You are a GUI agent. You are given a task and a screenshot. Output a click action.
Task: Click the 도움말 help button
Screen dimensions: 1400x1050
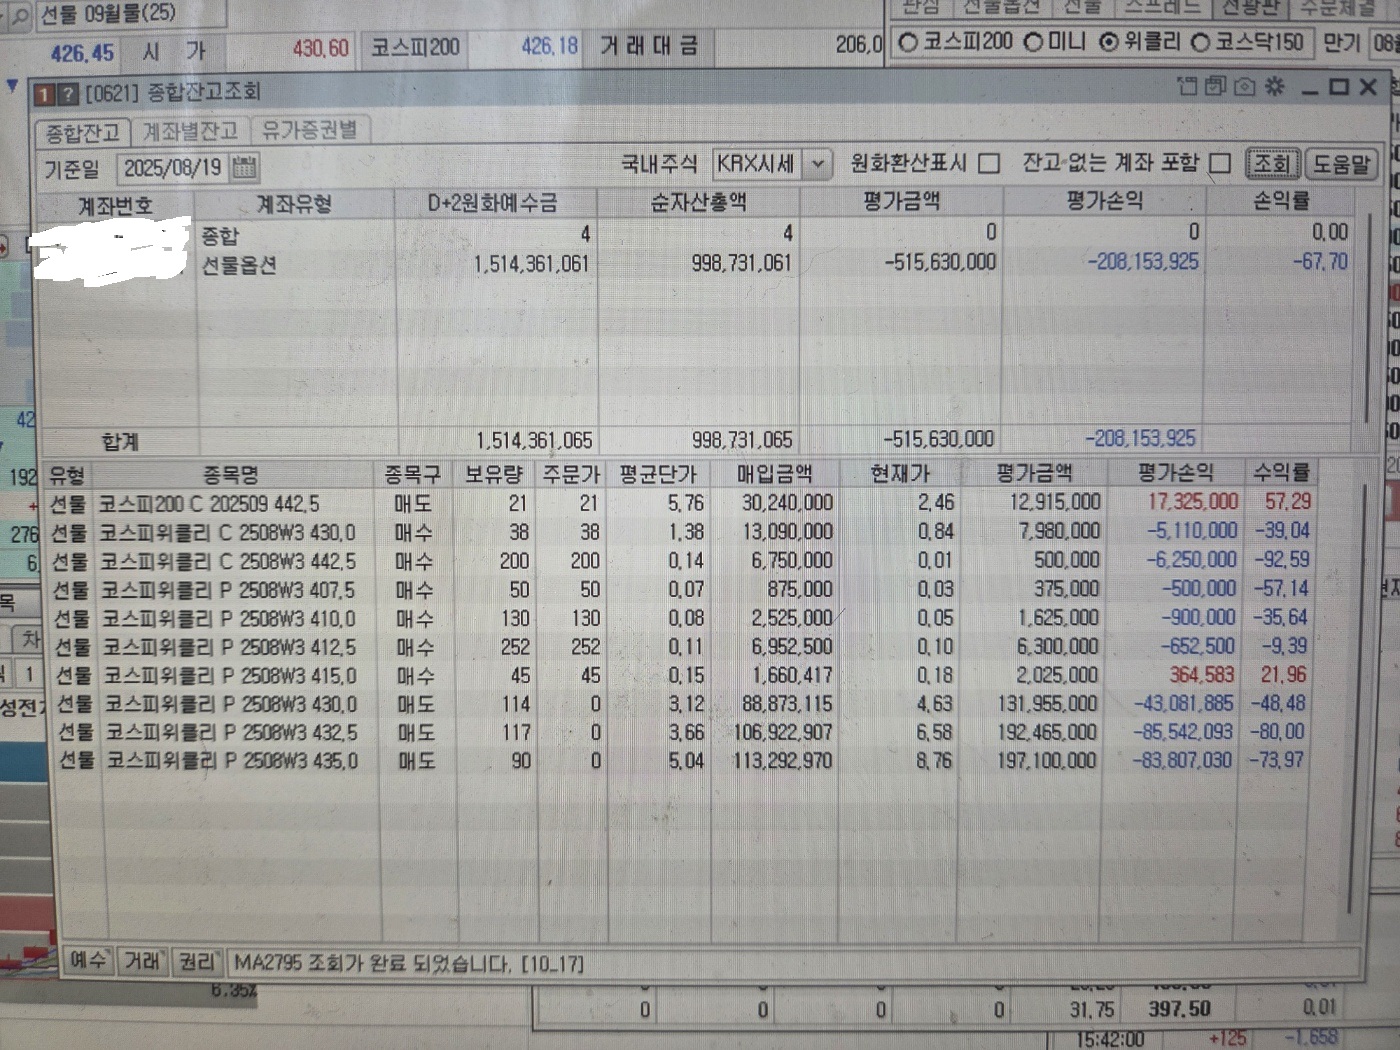click(x=1341, y=164)
